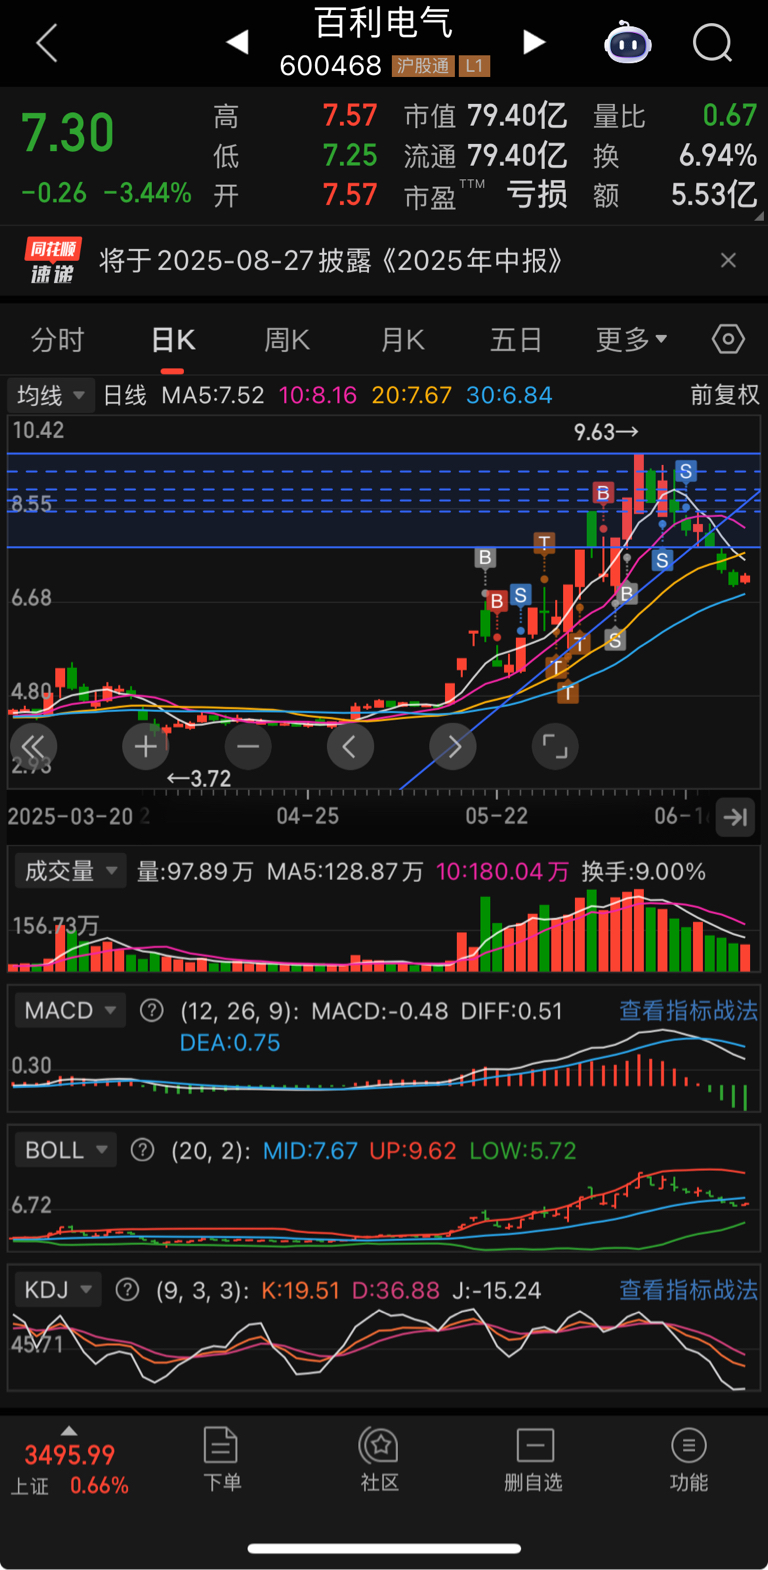768x1570 pixels.
Task: Open chart settings hexagon icon
Action: 728,340
